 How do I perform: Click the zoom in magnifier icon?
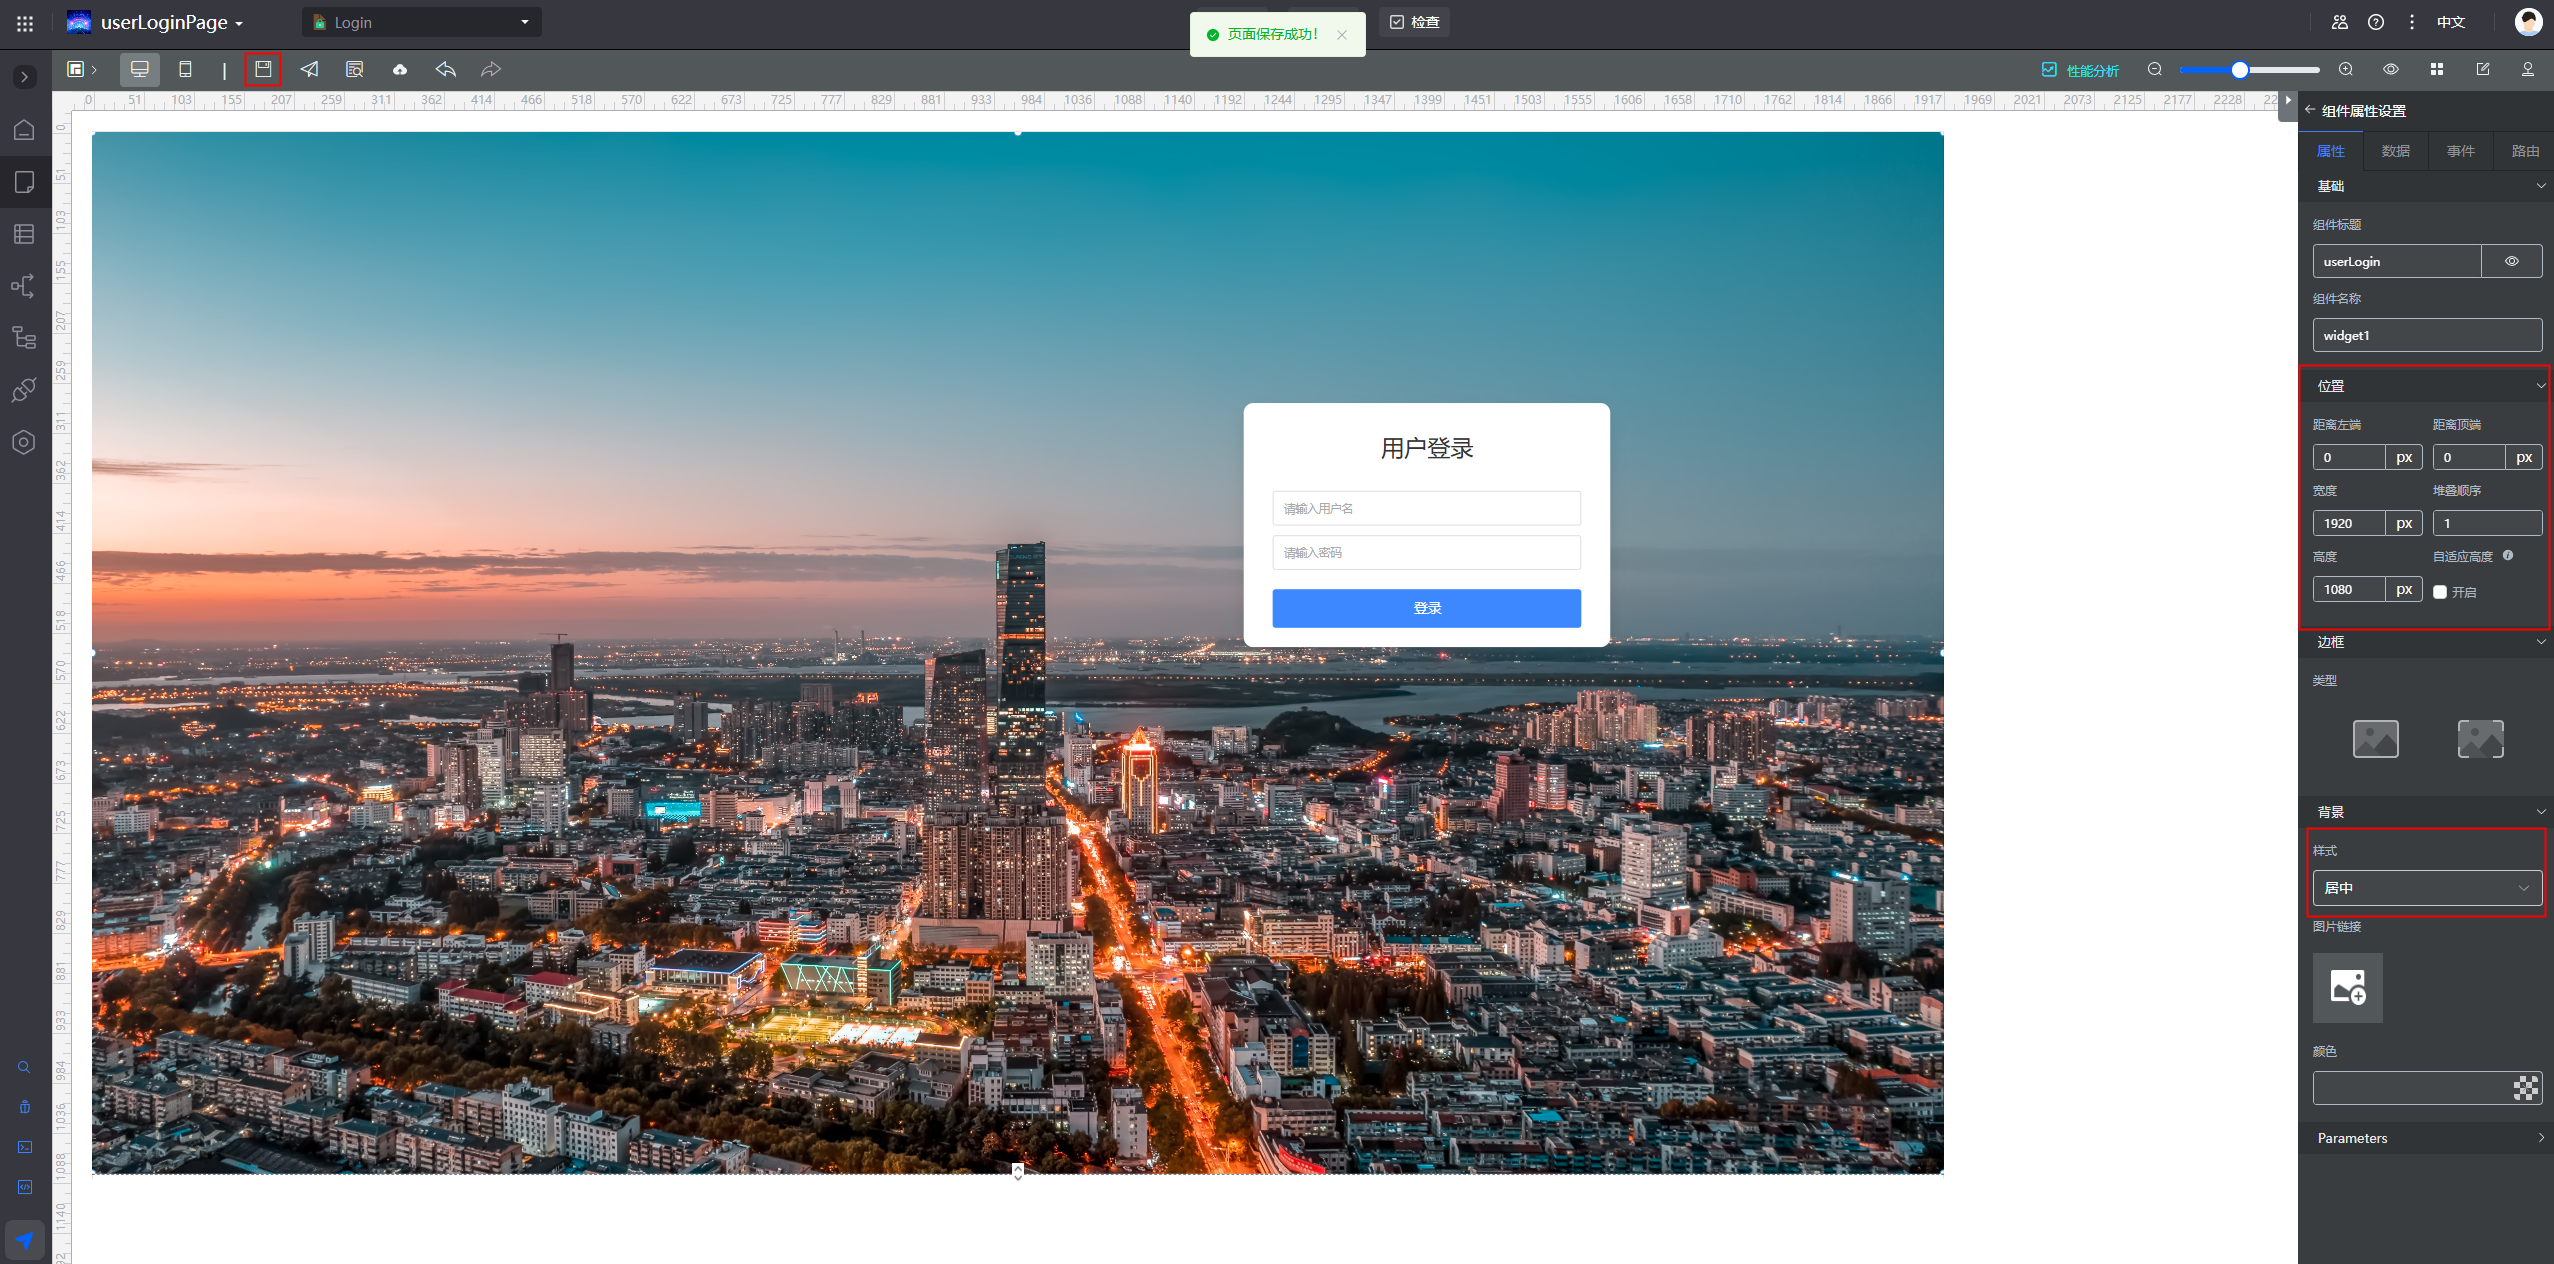[2345, 69]
